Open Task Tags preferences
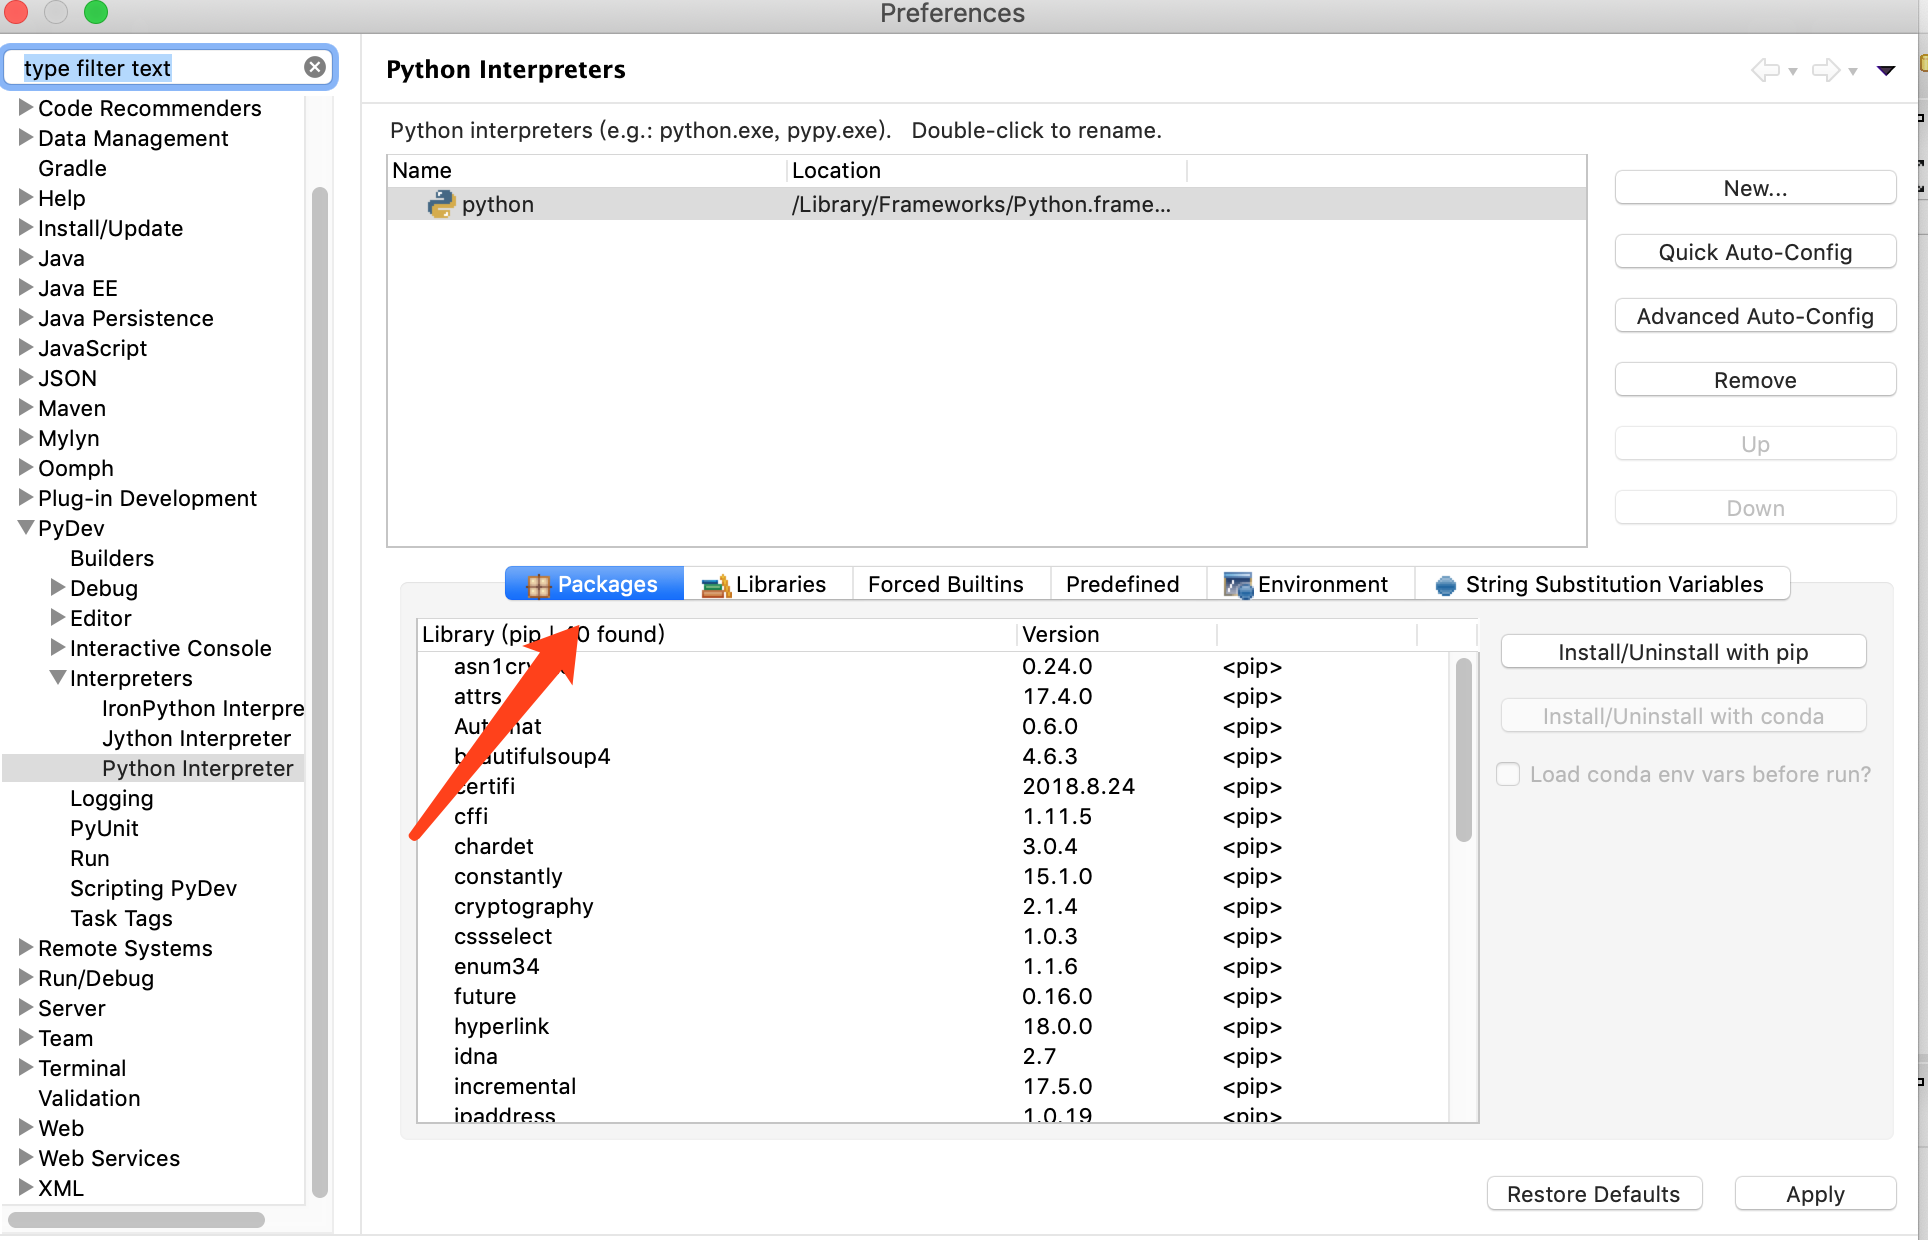1928x1240 pixels. 121,918
